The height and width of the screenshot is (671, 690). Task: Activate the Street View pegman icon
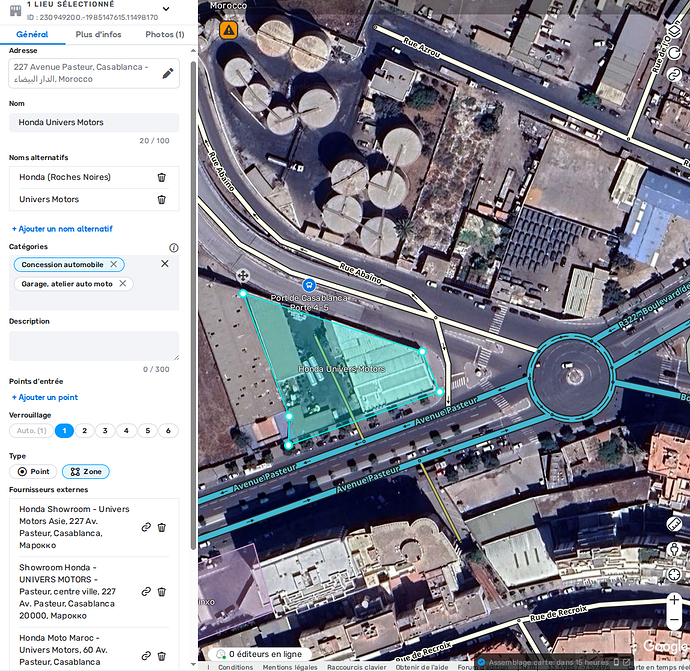click(x=674, y=550)
